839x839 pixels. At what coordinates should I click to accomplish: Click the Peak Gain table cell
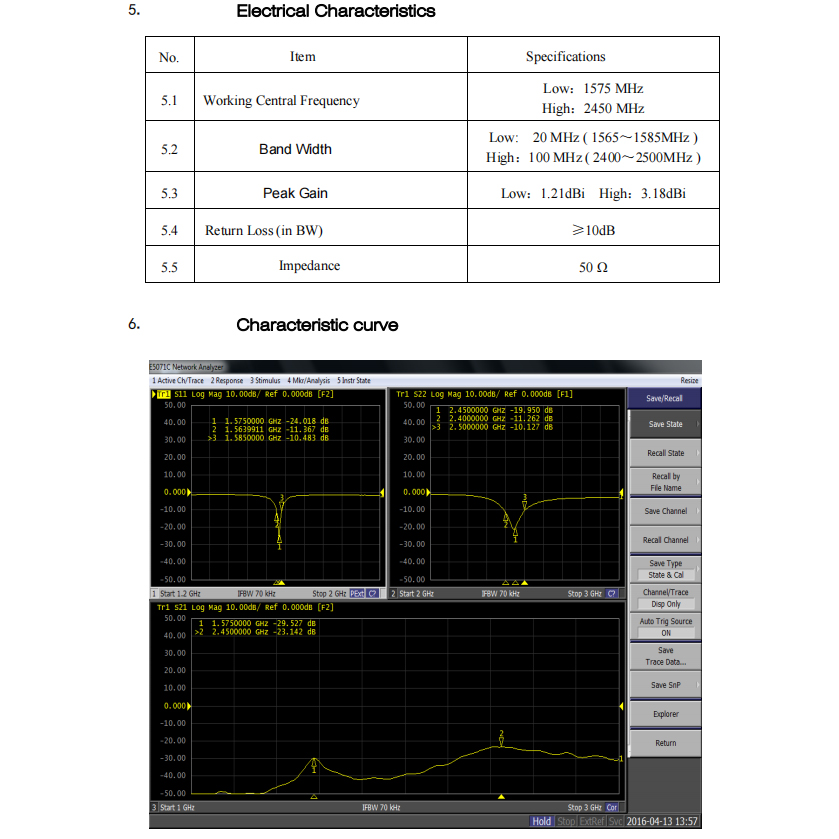(x=331, y=190)
